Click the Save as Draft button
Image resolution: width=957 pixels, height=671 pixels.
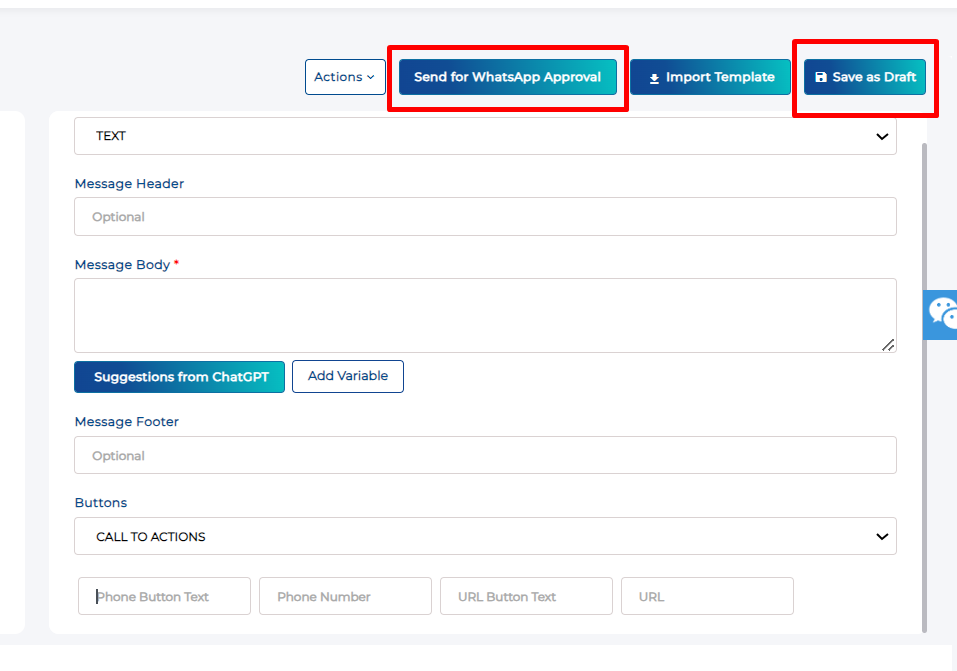865,77
